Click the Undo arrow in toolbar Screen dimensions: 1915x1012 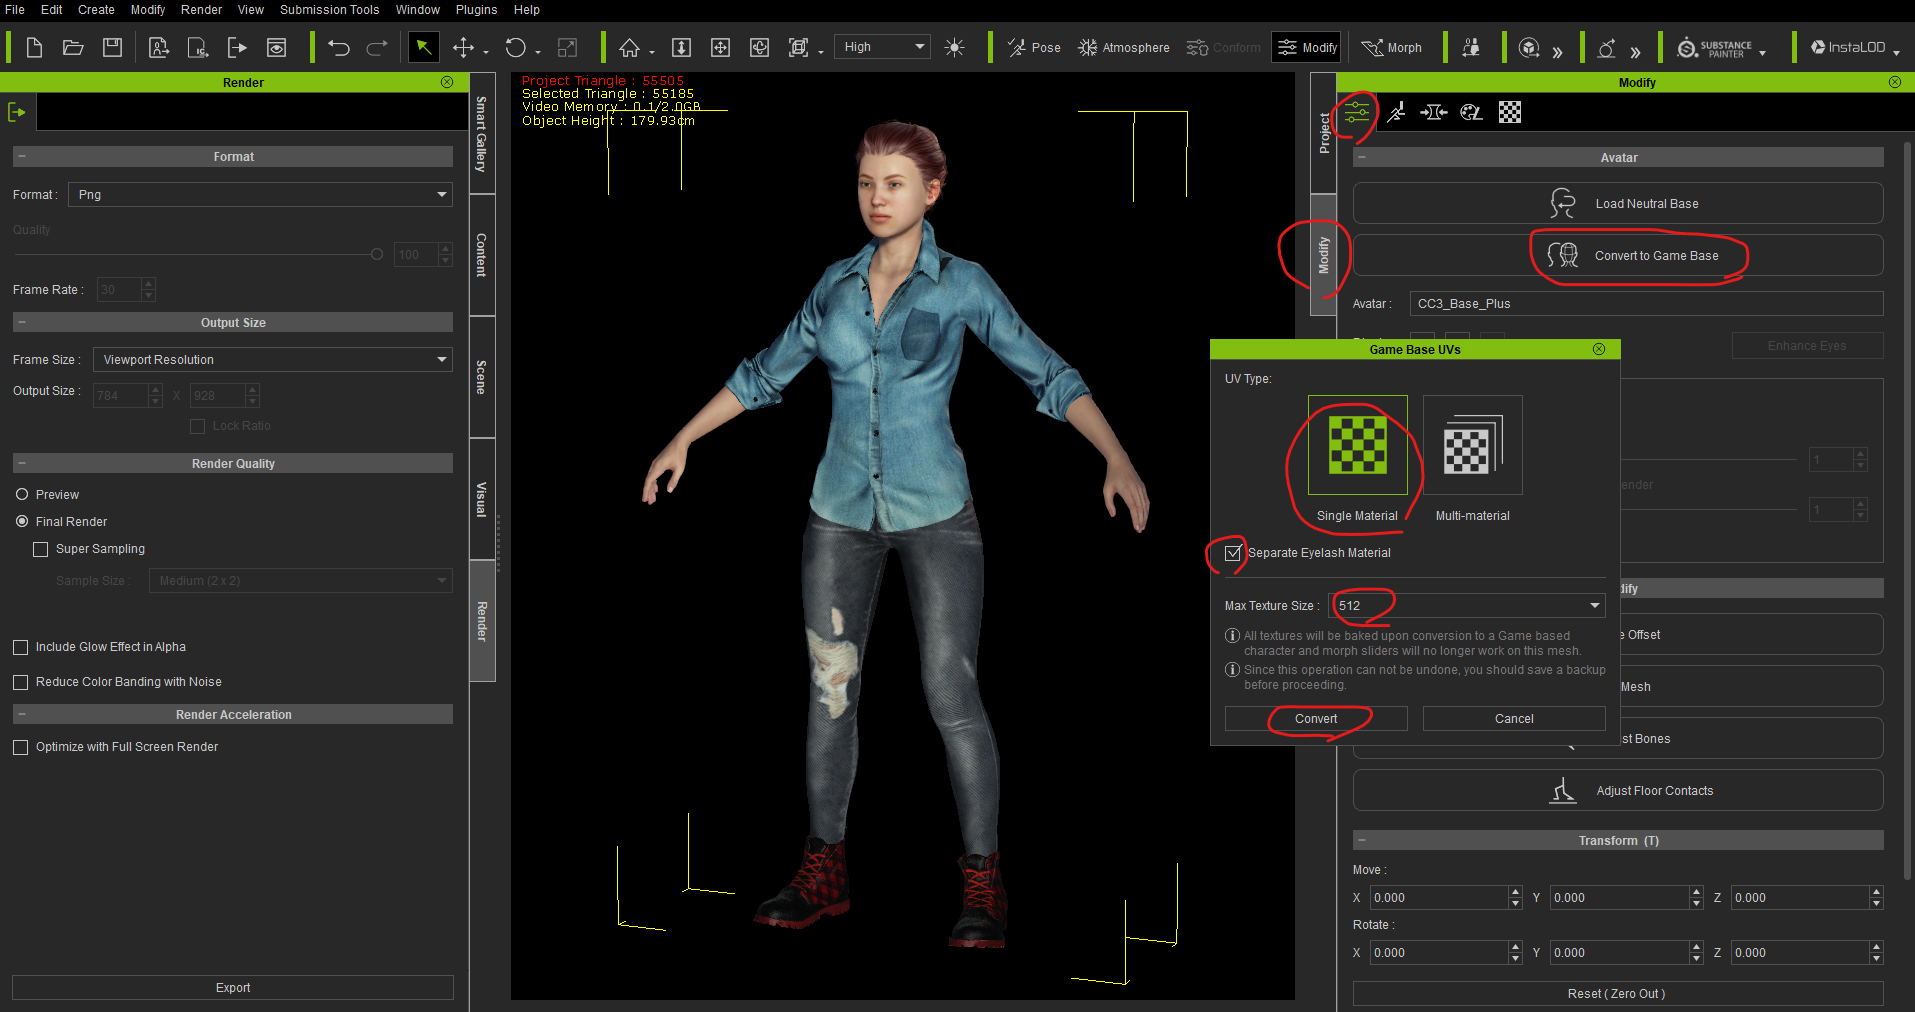point(339,47)
